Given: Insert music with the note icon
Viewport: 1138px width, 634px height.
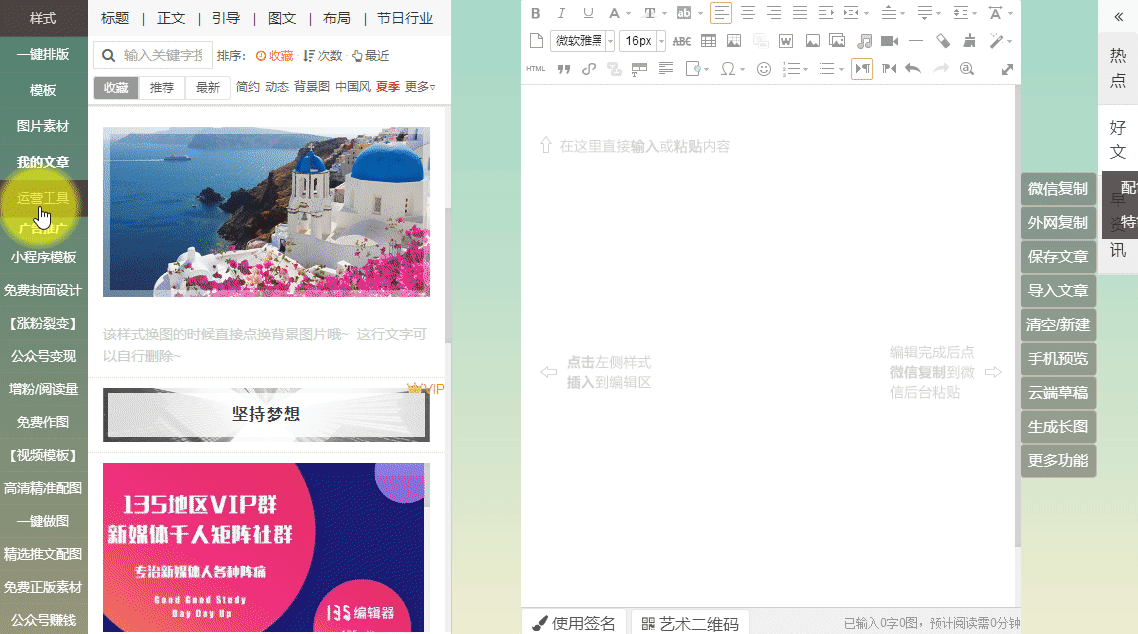Looking at the screenshot, I should point(864,41).
